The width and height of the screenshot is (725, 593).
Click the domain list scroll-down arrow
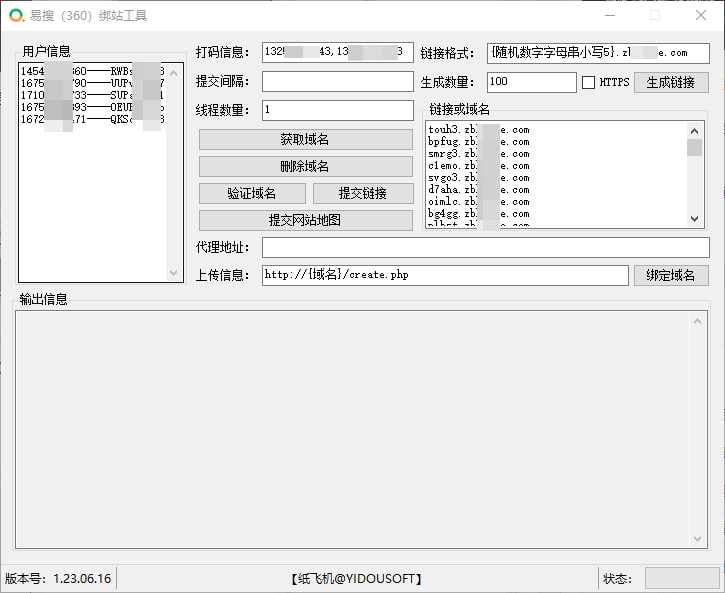point(694,219)
